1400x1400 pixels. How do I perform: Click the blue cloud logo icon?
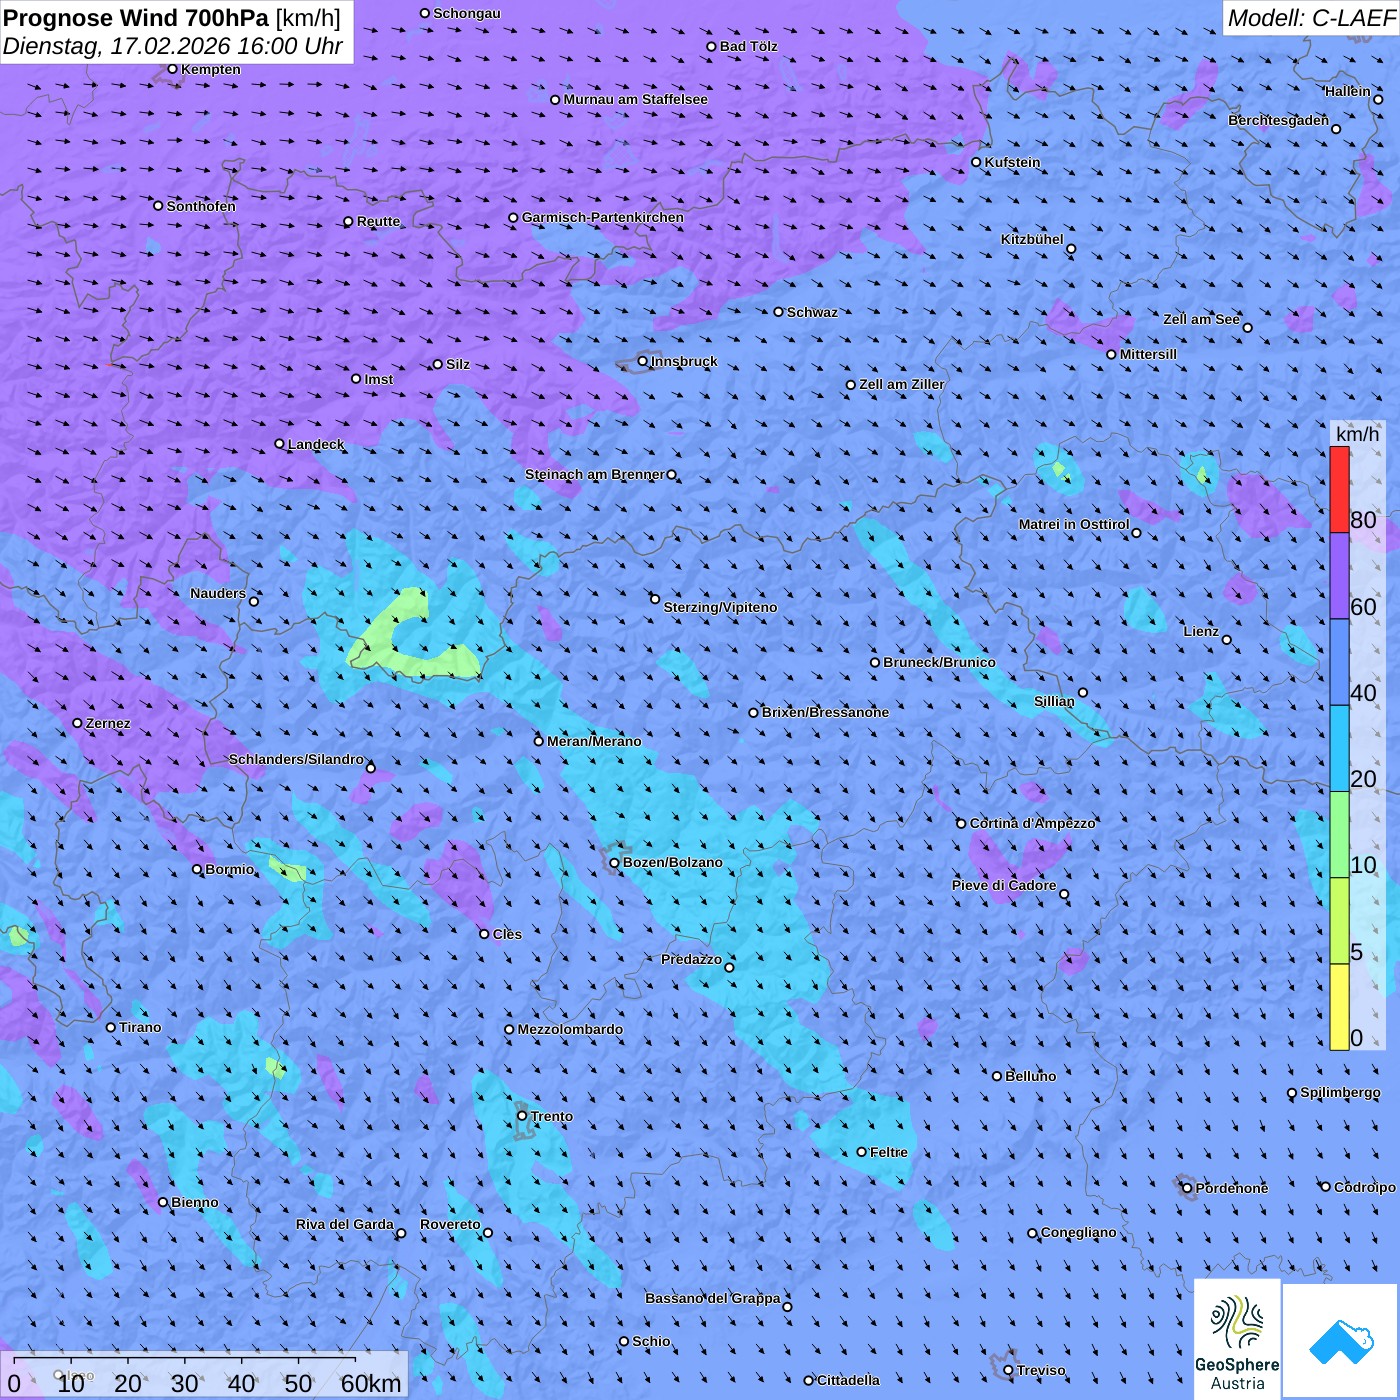[1341, 1342]
